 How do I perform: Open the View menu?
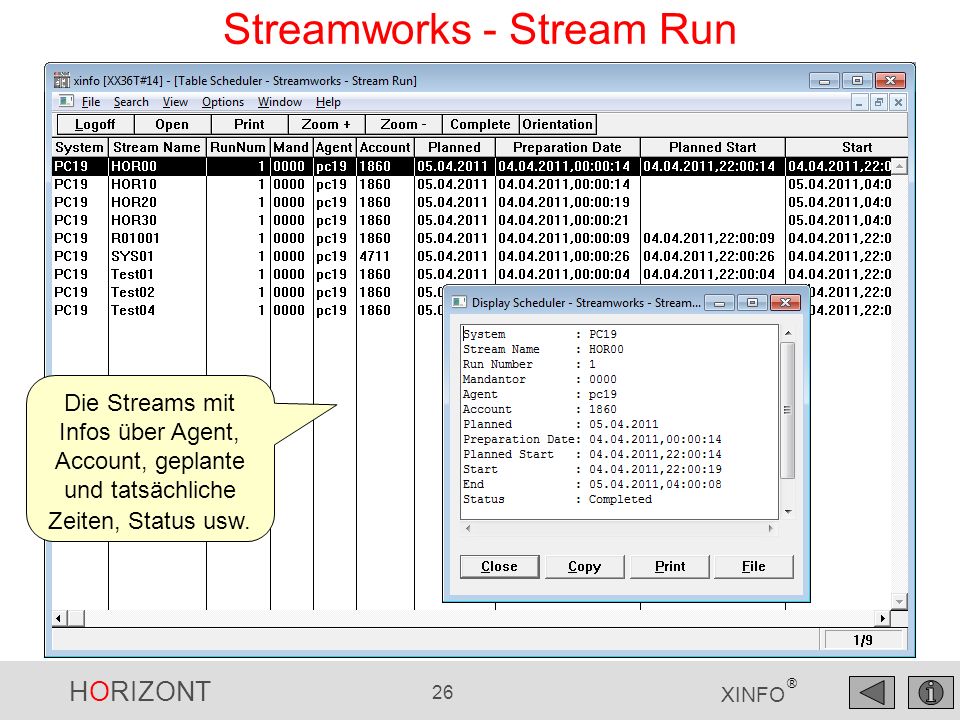175,102
